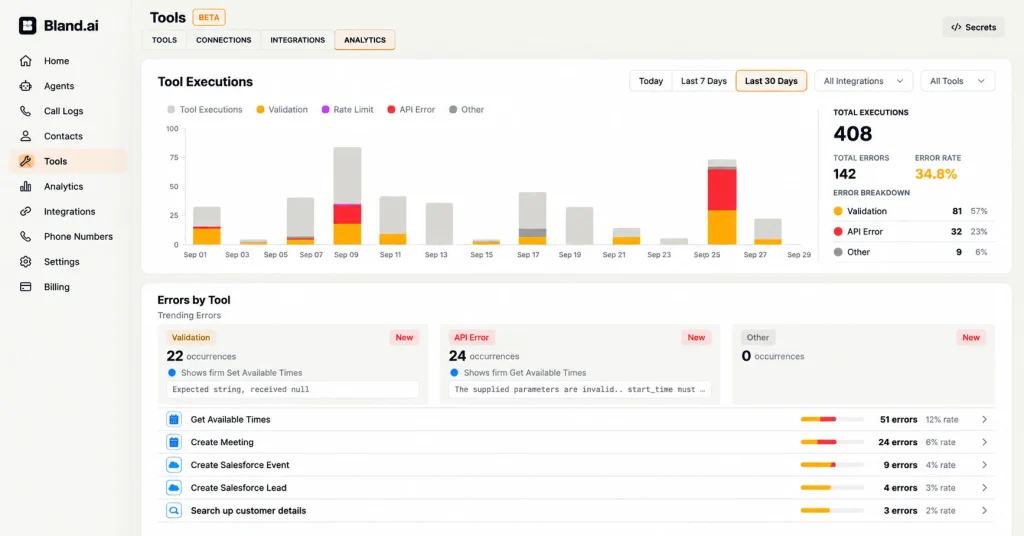Screen dimensions: 1024x536
Task: Click the Phone Numbers handset icon
Action: tap(25, 236)
